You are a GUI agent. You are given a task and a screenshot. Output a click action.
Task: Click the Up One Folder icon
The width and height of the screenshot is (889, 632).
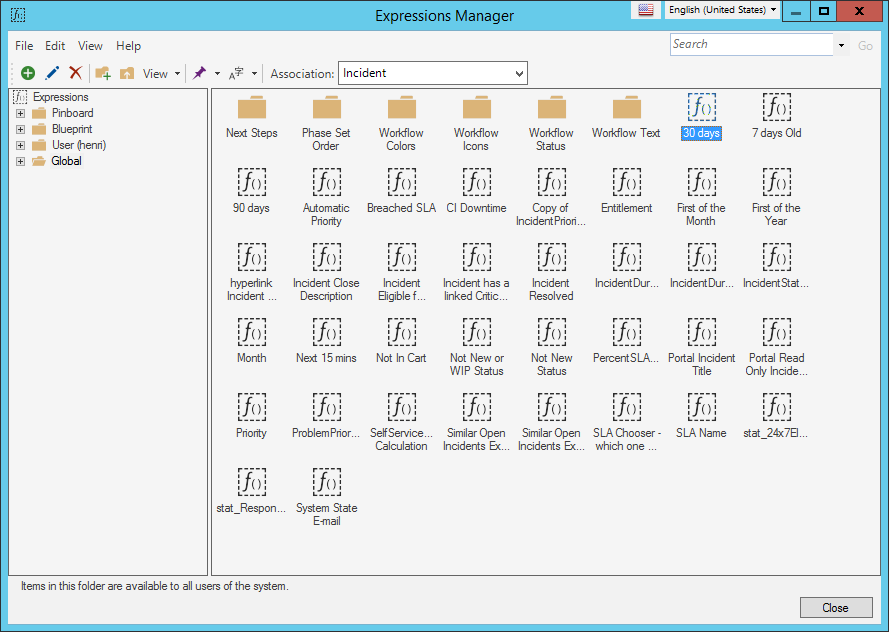point(127,73)
